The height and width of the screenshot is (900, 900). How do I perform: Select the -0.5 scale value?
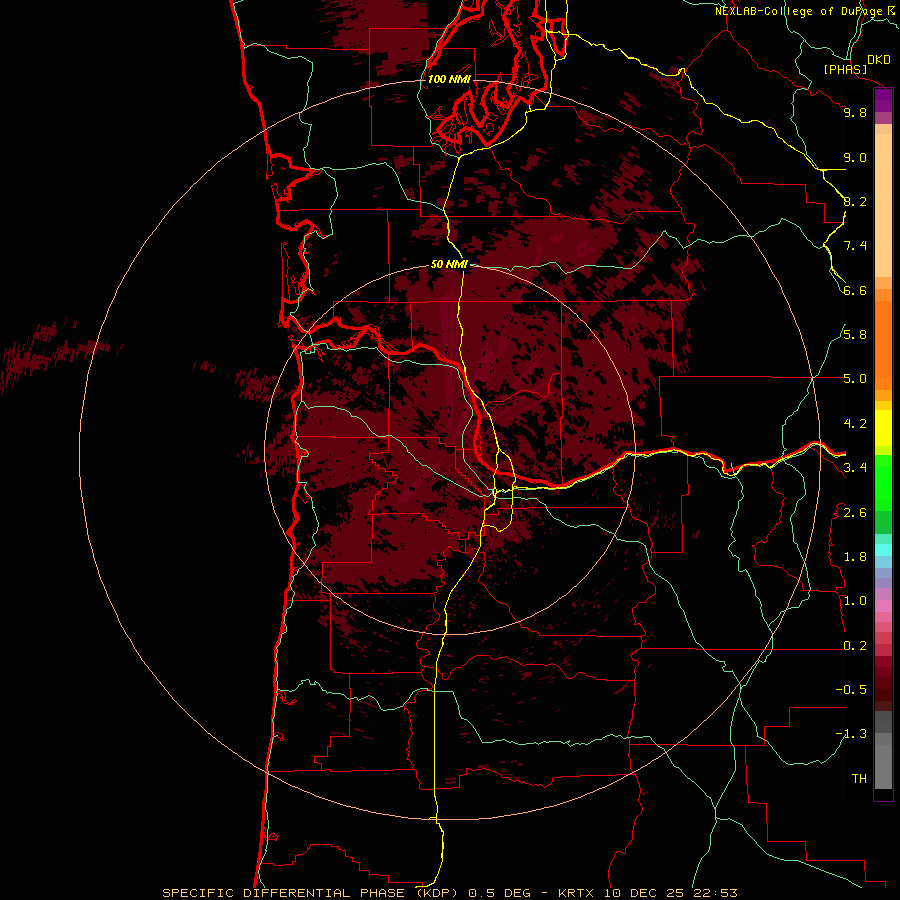[x=851, y=690]
